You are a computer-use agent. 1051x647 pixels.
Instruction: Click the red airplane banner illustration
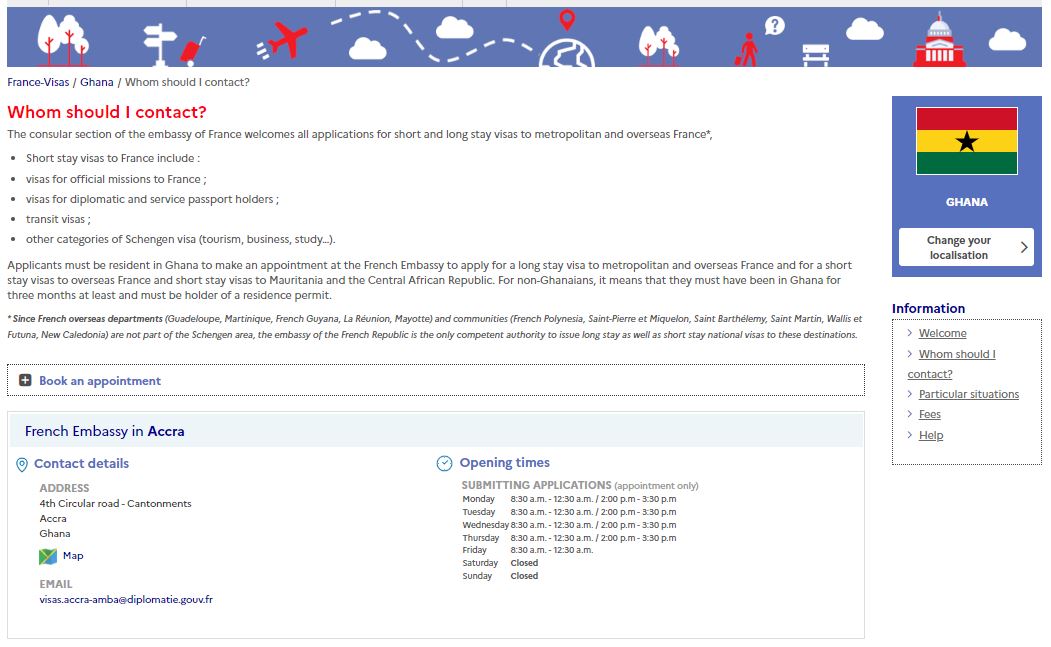click(x=283, y=40)
